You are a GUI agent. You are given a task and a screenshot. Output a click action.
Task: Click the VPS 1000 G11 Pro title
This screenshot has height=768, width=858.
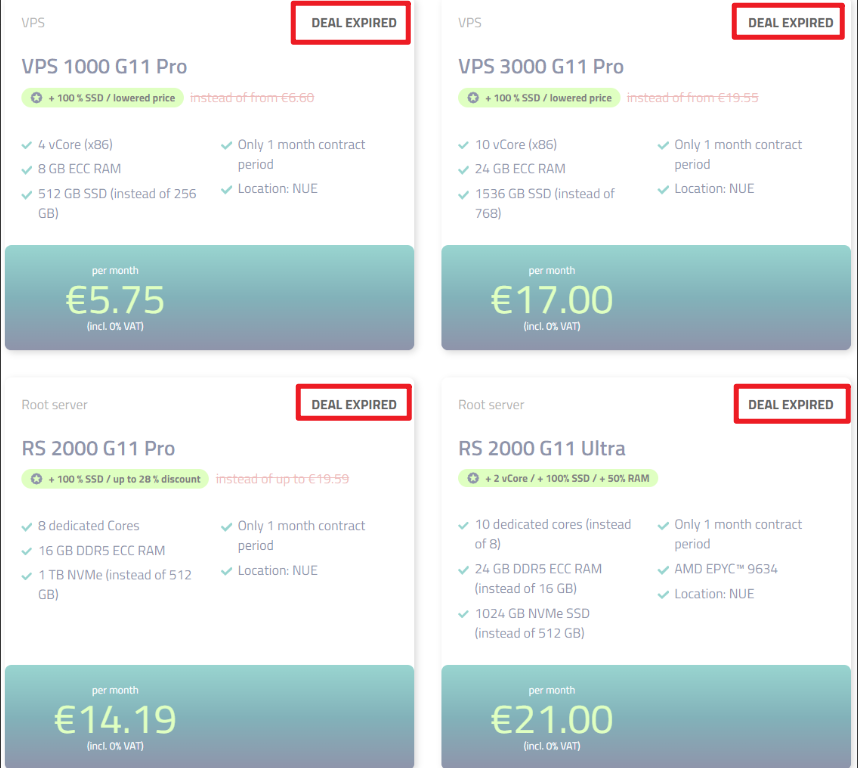pyautogui.click(x=104, y=67)
